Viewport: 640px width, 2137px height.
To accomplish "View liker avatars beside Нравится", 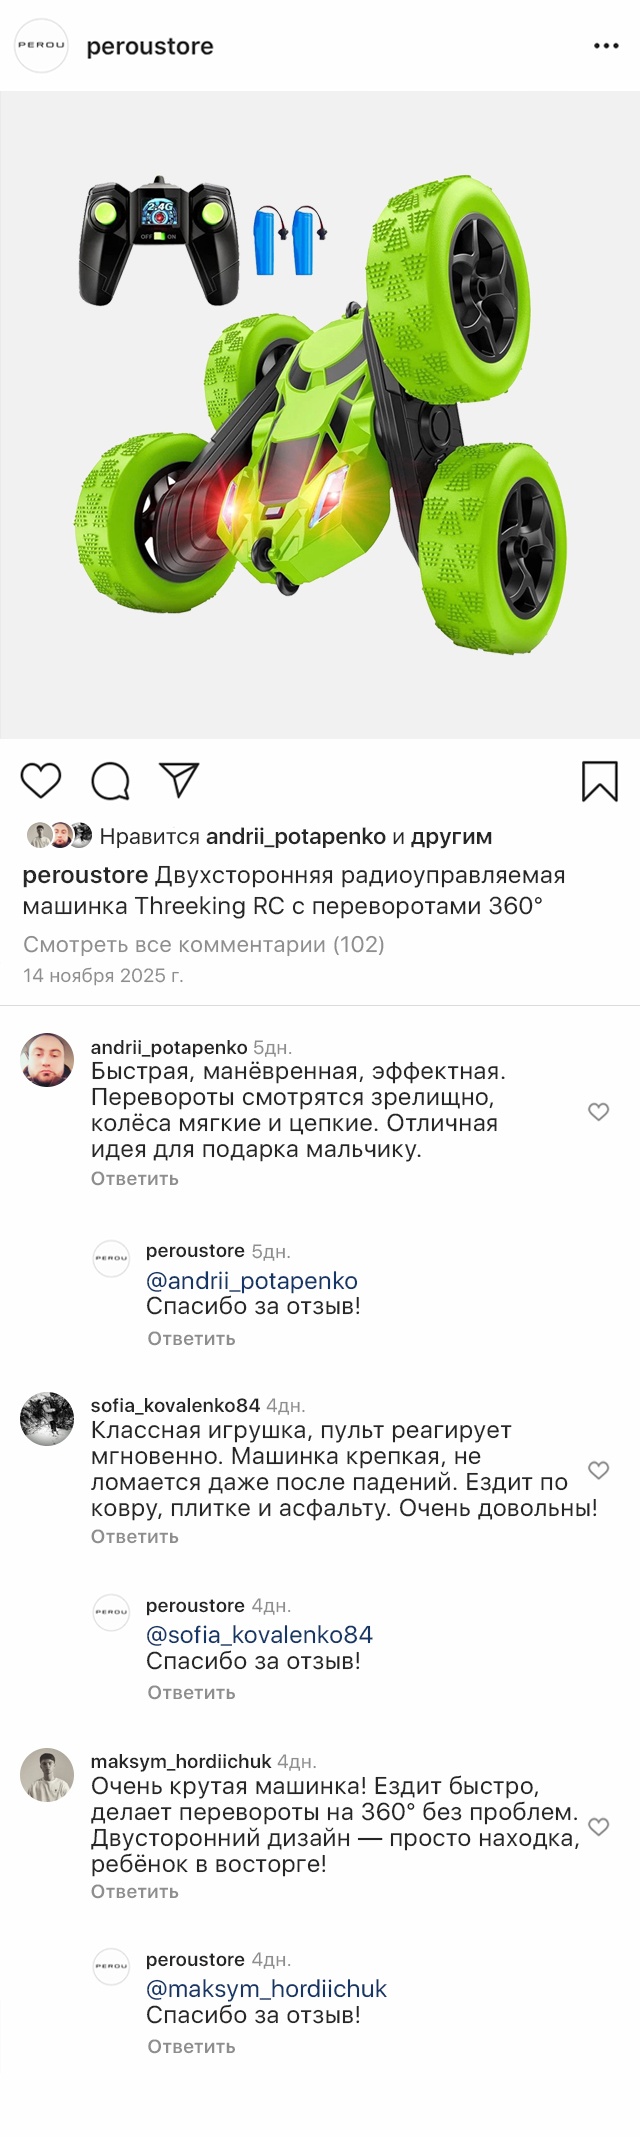I will coord(59,835).
